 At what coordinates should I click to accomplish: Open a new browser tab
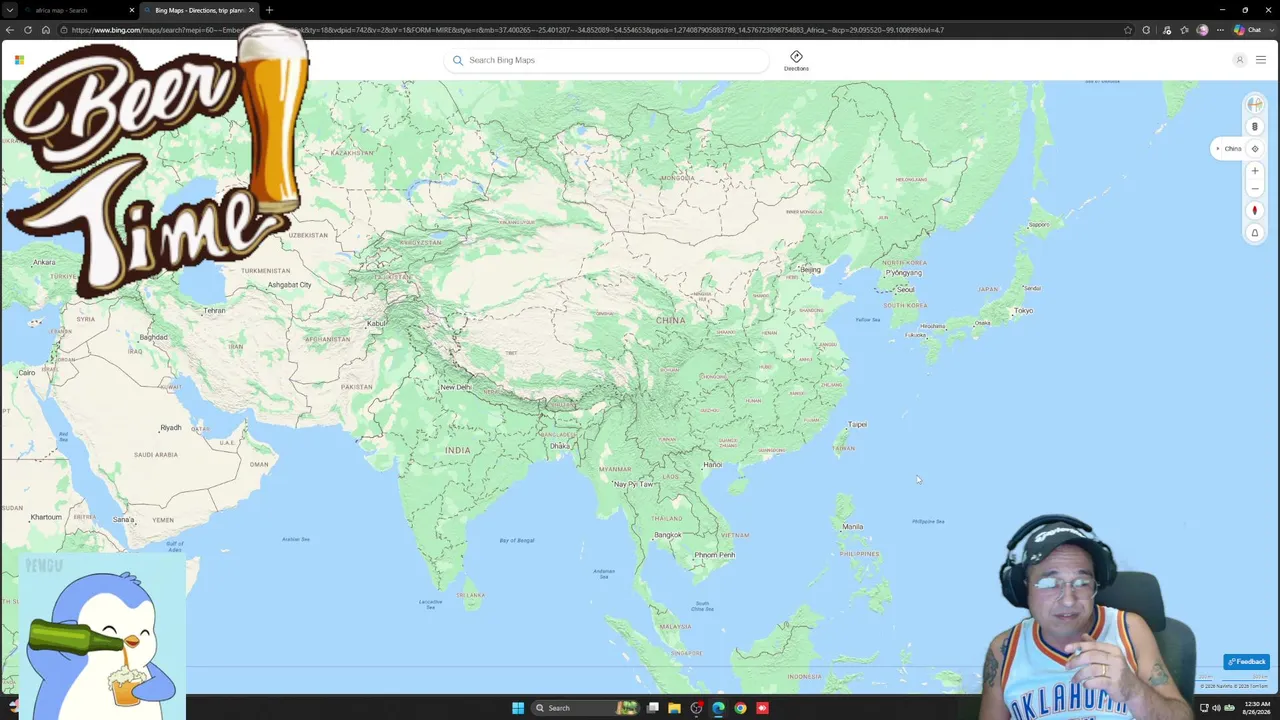(269, 10)
